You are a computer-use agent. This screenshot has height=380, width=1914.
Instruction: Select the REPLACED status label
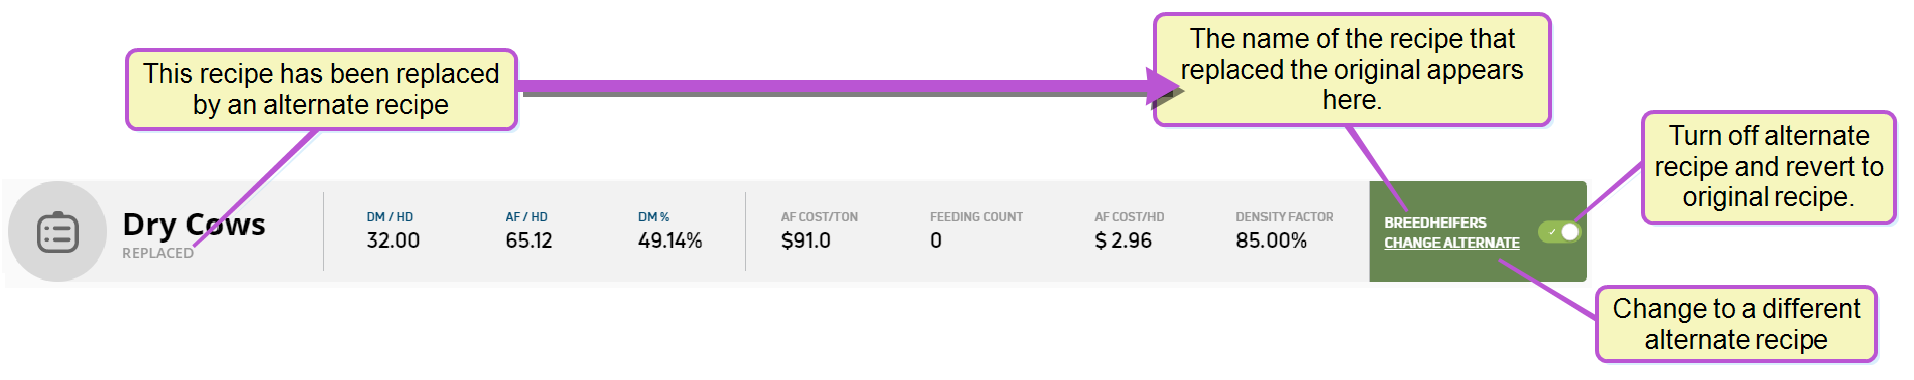158,253
